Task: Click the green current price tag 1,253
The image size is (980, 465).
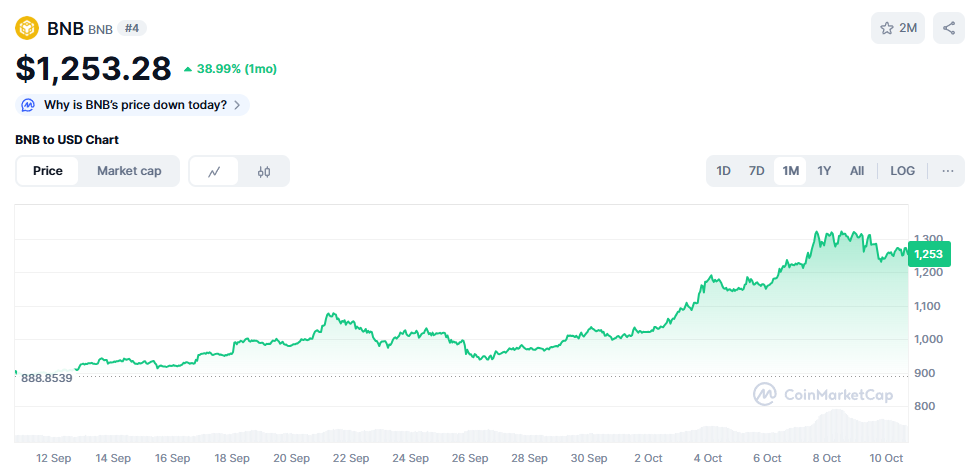Action: point(928,254)
